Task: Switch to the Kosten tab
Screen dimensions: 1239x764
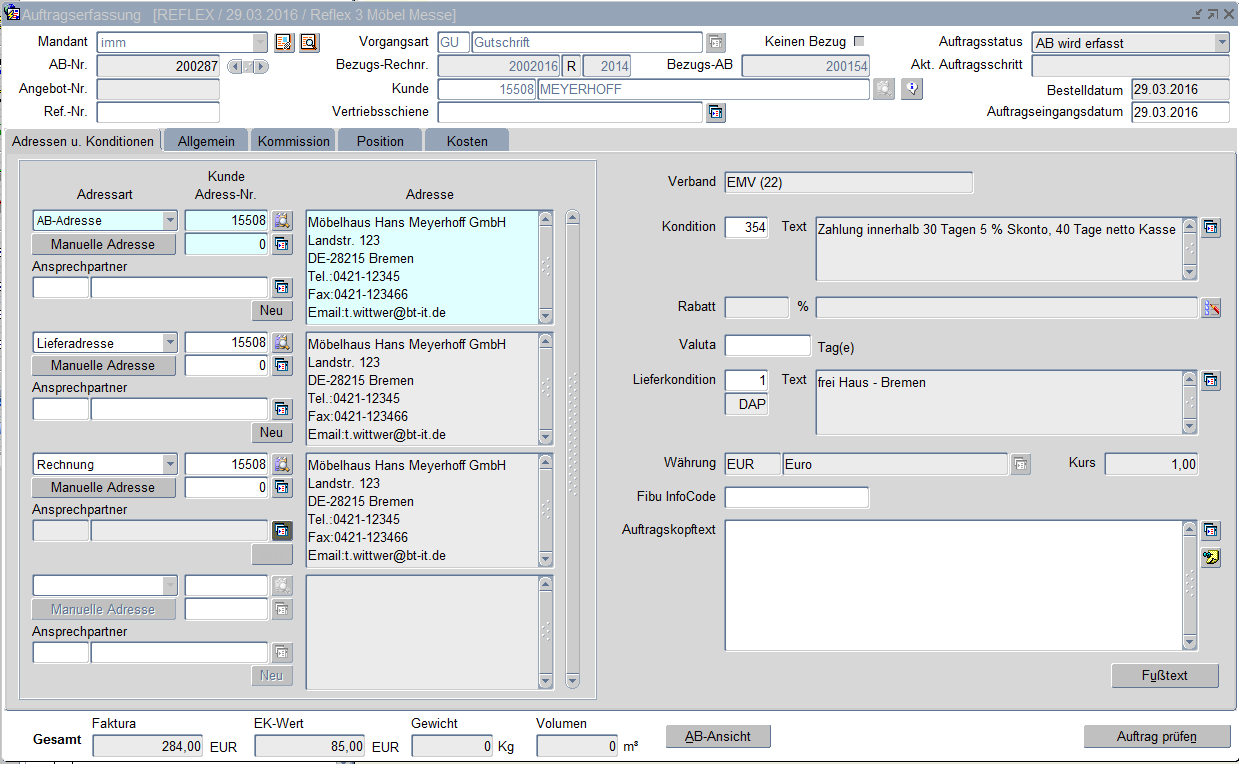Action: (x=467, y=141)
